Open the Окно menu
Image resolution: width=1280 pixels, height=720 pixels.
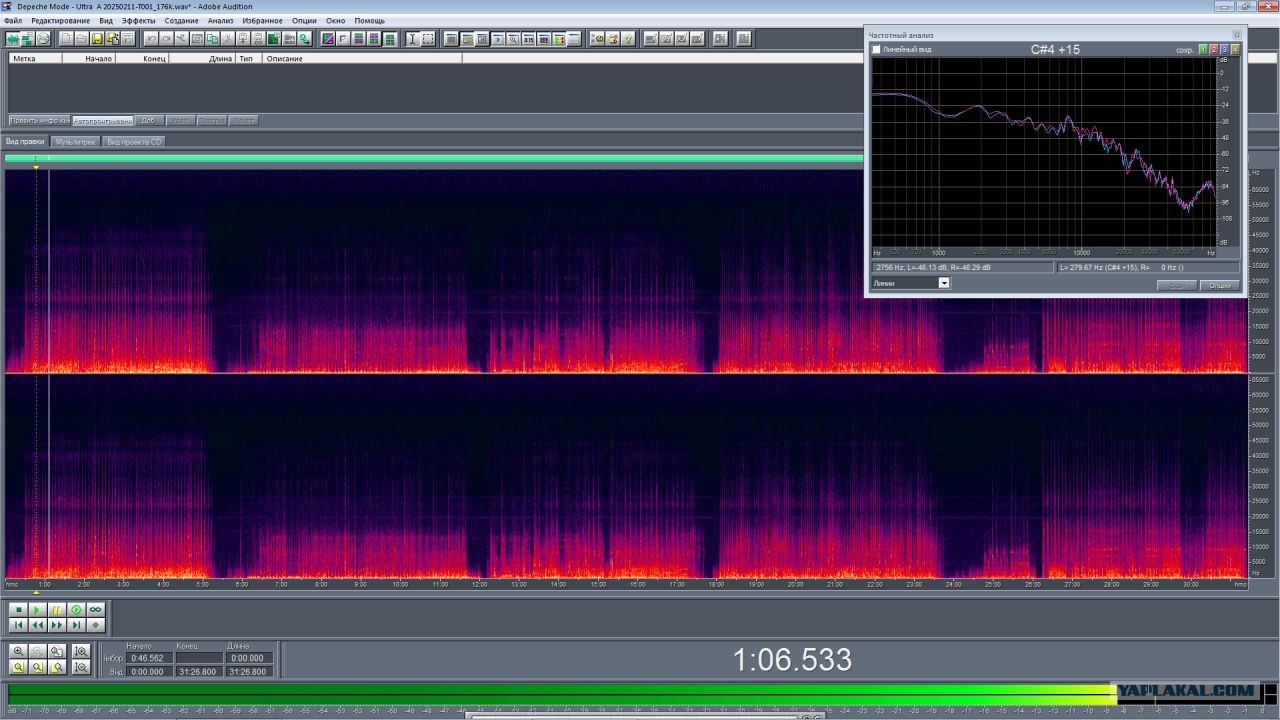[335, 21]
